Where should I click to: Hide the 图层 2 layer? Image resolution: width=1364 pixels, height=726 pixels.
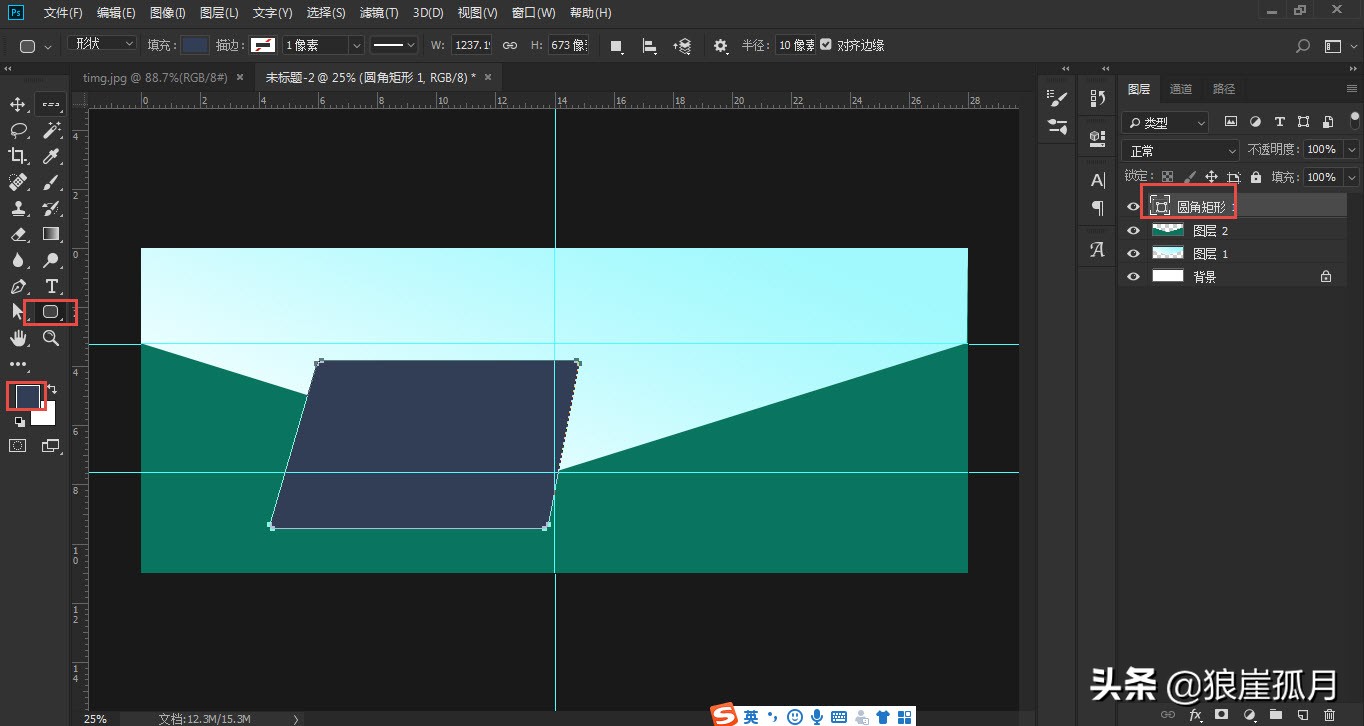point(1133,230)
